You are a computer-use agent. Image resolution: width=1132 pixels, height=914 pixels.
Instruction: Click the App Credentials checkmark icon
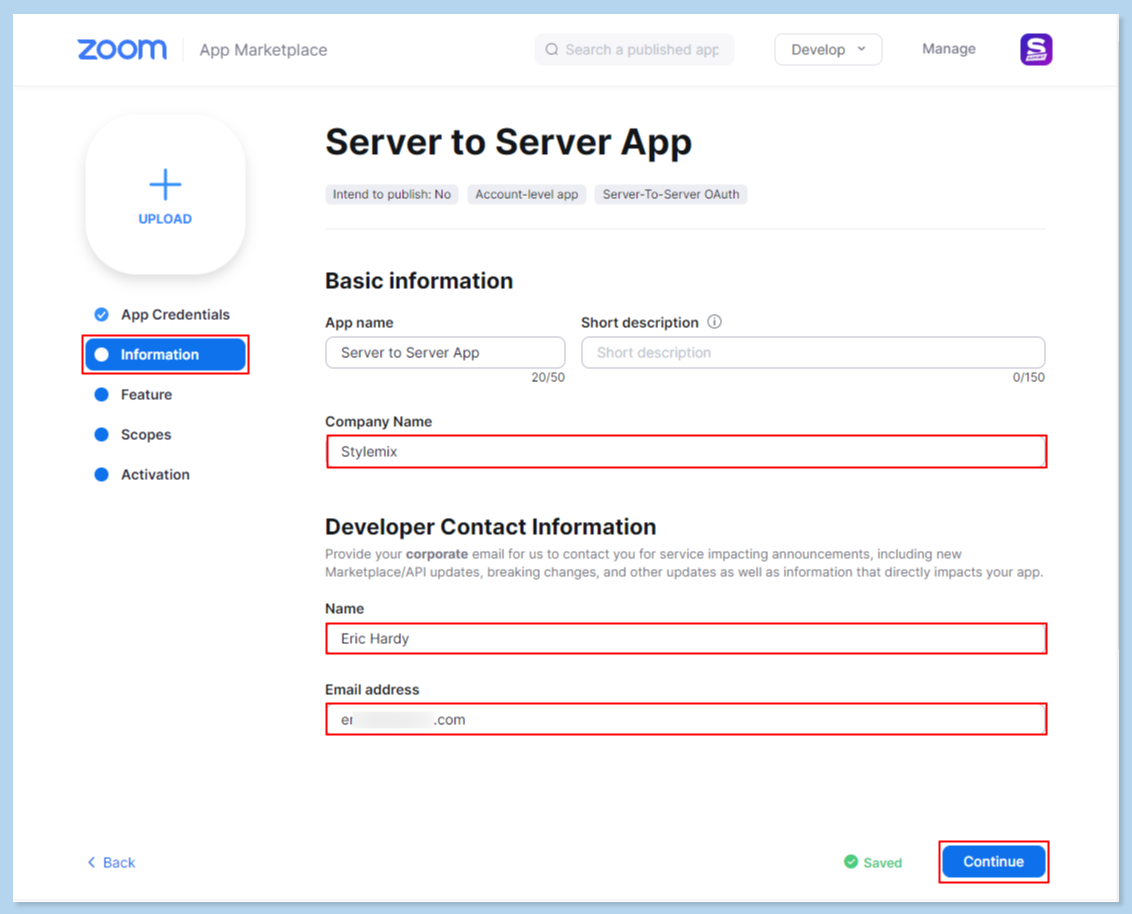[x=101, y=315]
